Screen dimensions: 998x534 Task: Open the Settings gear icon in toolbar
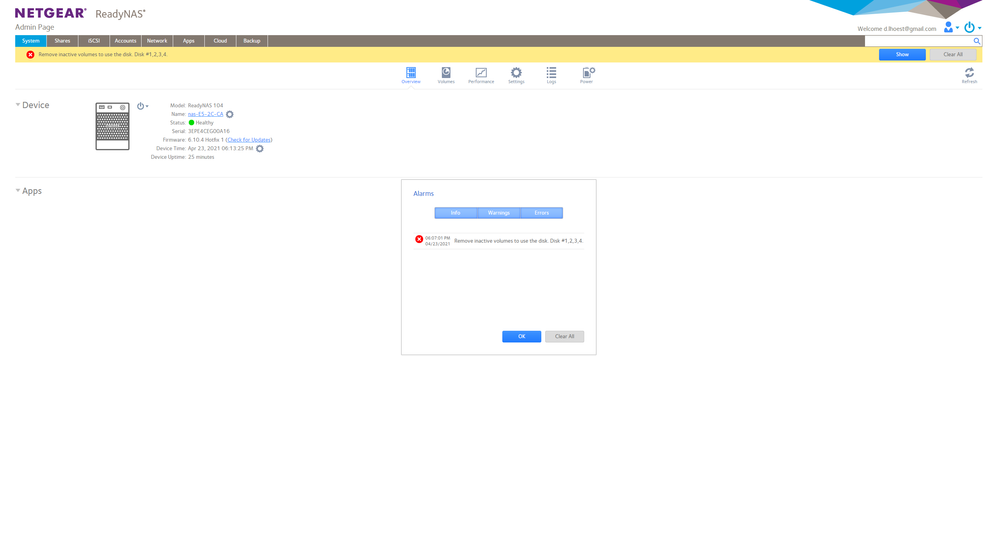point(516,75)
